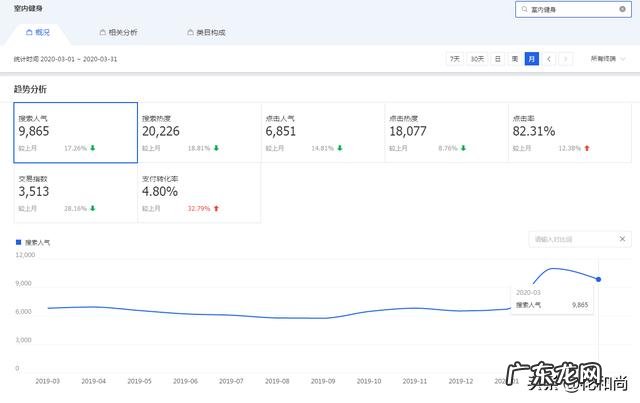Viewport: 640px width, 403px height.
Task: Select the 7天 time range
Action: click(x=455, y=59)
